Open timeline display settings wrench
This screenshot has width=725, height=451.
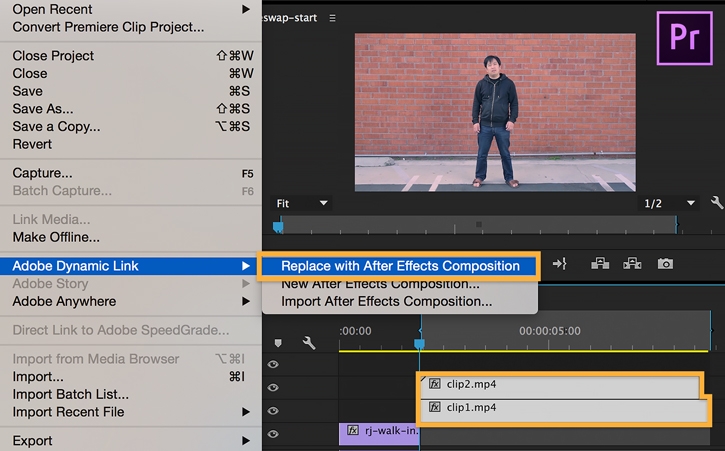coord(309,343)
